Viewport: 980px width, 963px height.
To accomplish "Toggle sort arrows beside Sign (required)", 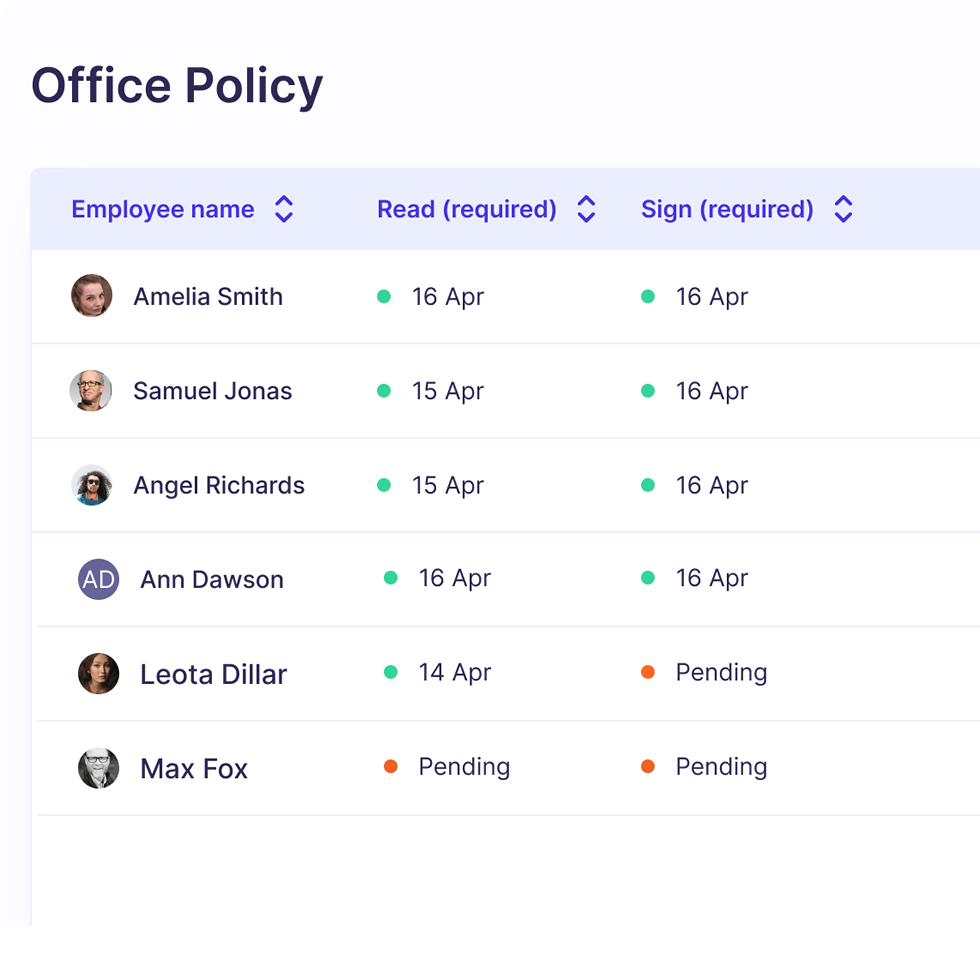I will [843, 209].
